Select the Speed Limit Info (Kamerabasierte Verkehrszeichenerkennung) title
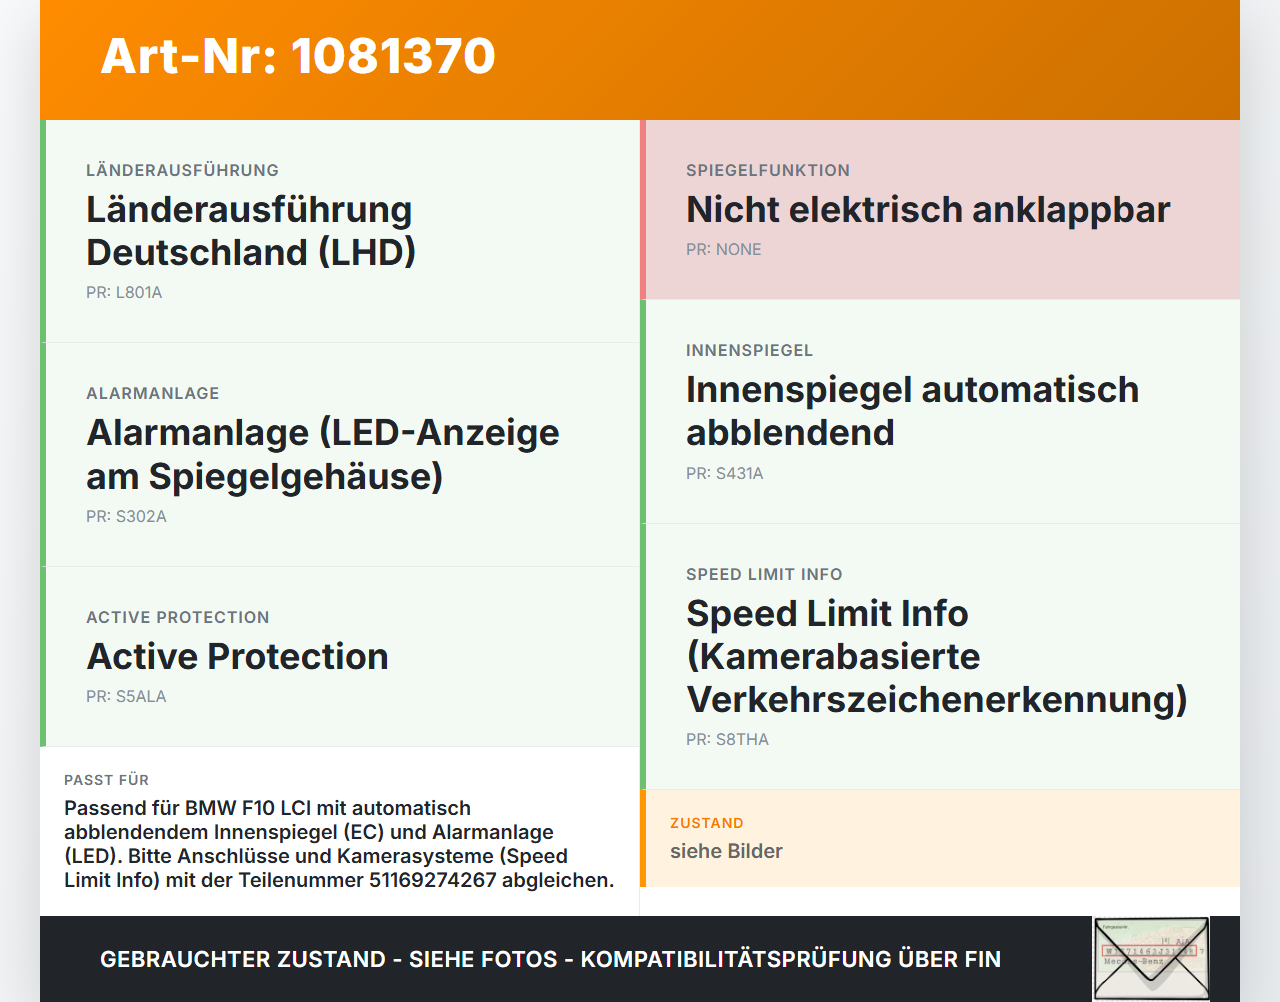 click(x=937, y=656)
